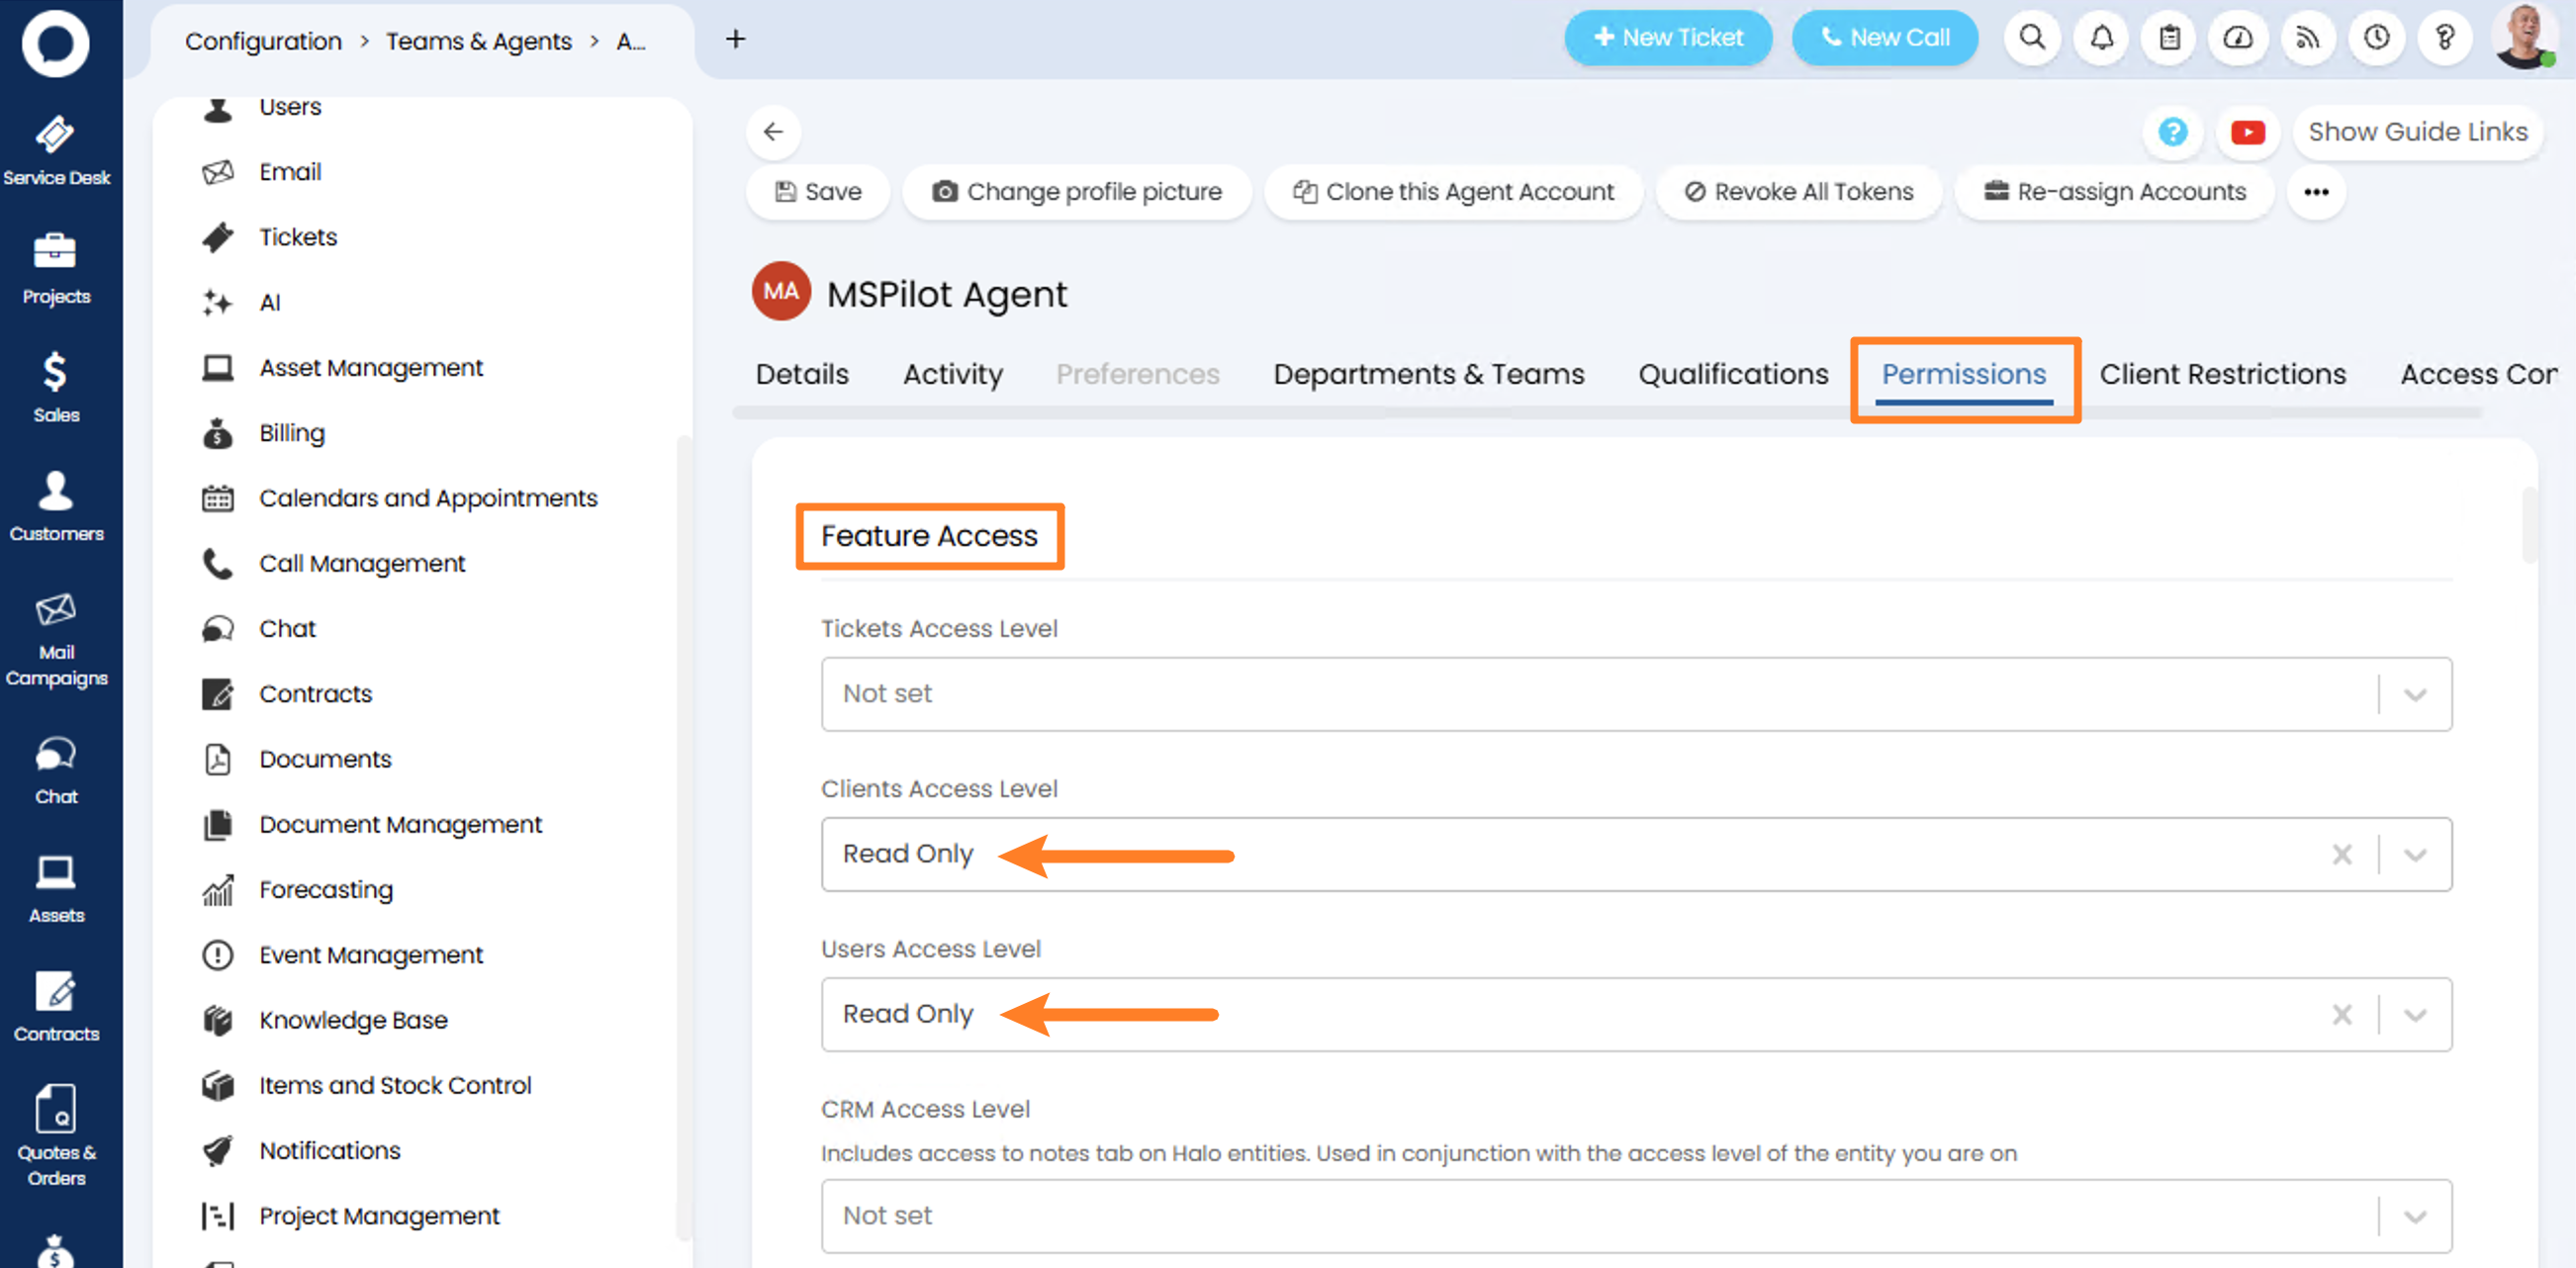Open Email configuration in sidebar
Image resolution: width=2576 pixels, height=1268 pixels.
290,172
